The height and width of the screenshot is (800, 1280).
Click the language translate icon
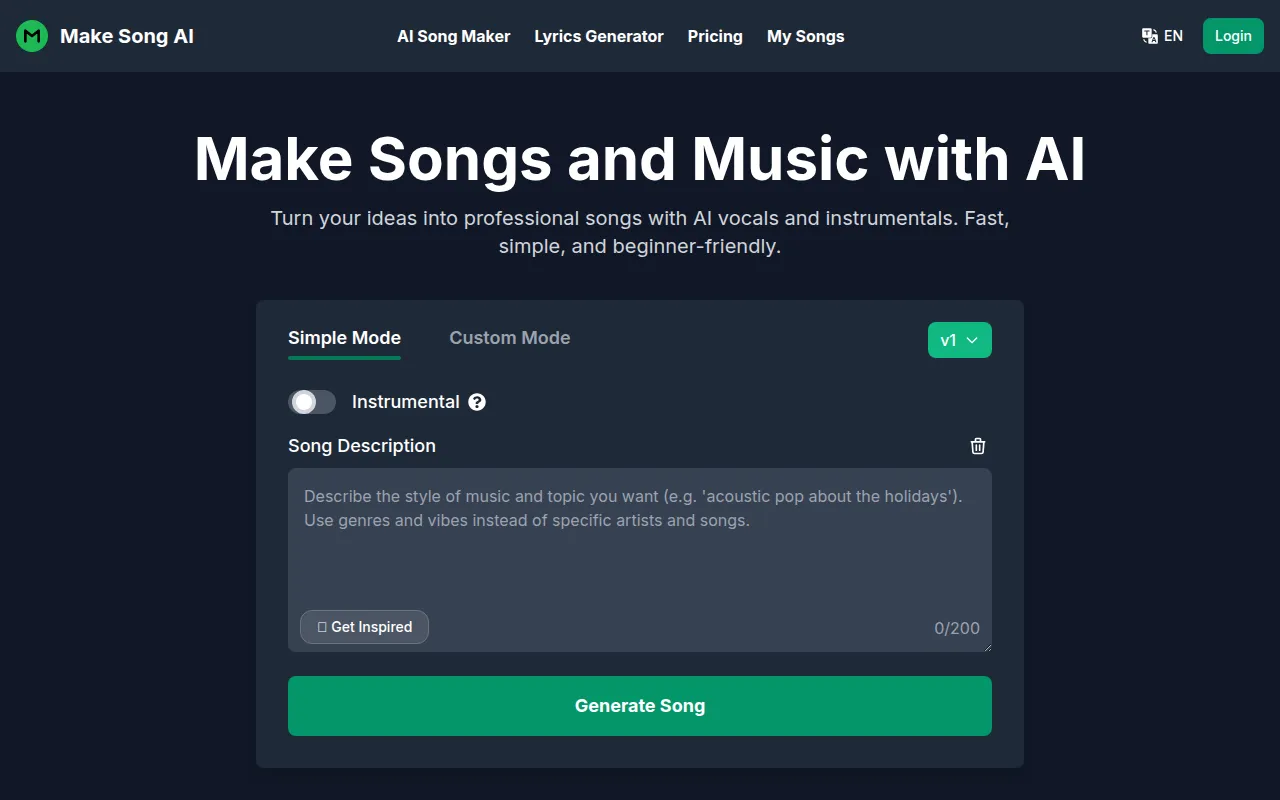pos(1150,36)
